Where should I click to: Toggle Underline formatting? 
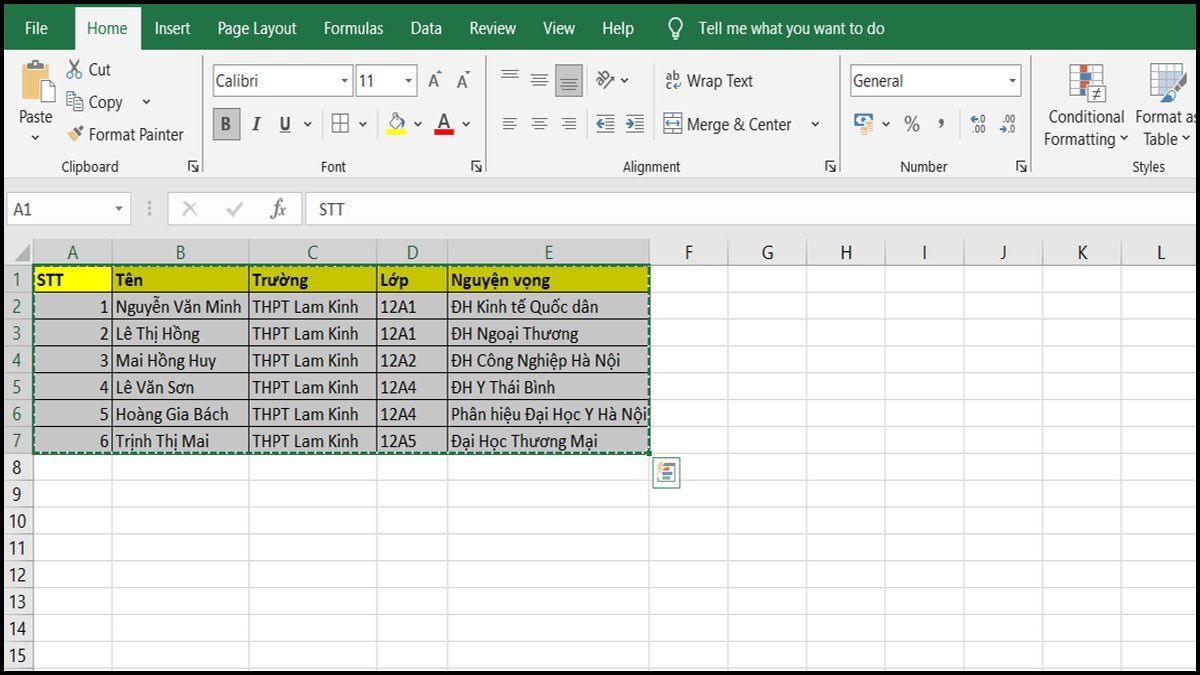pos(285,124)
